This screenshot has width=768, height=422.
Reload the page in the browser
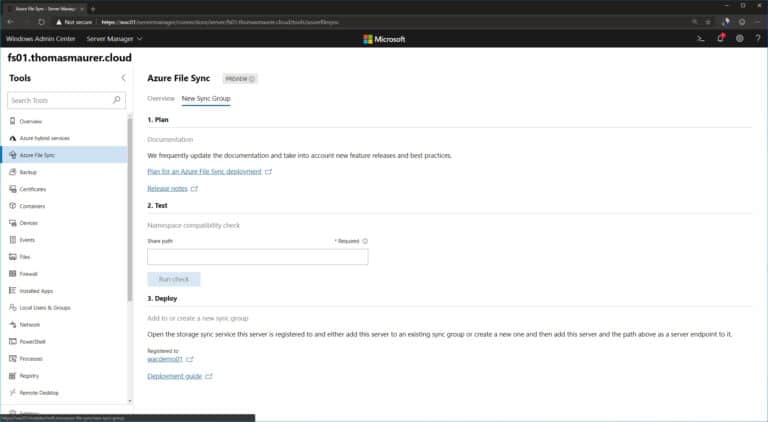pos(42,22)
